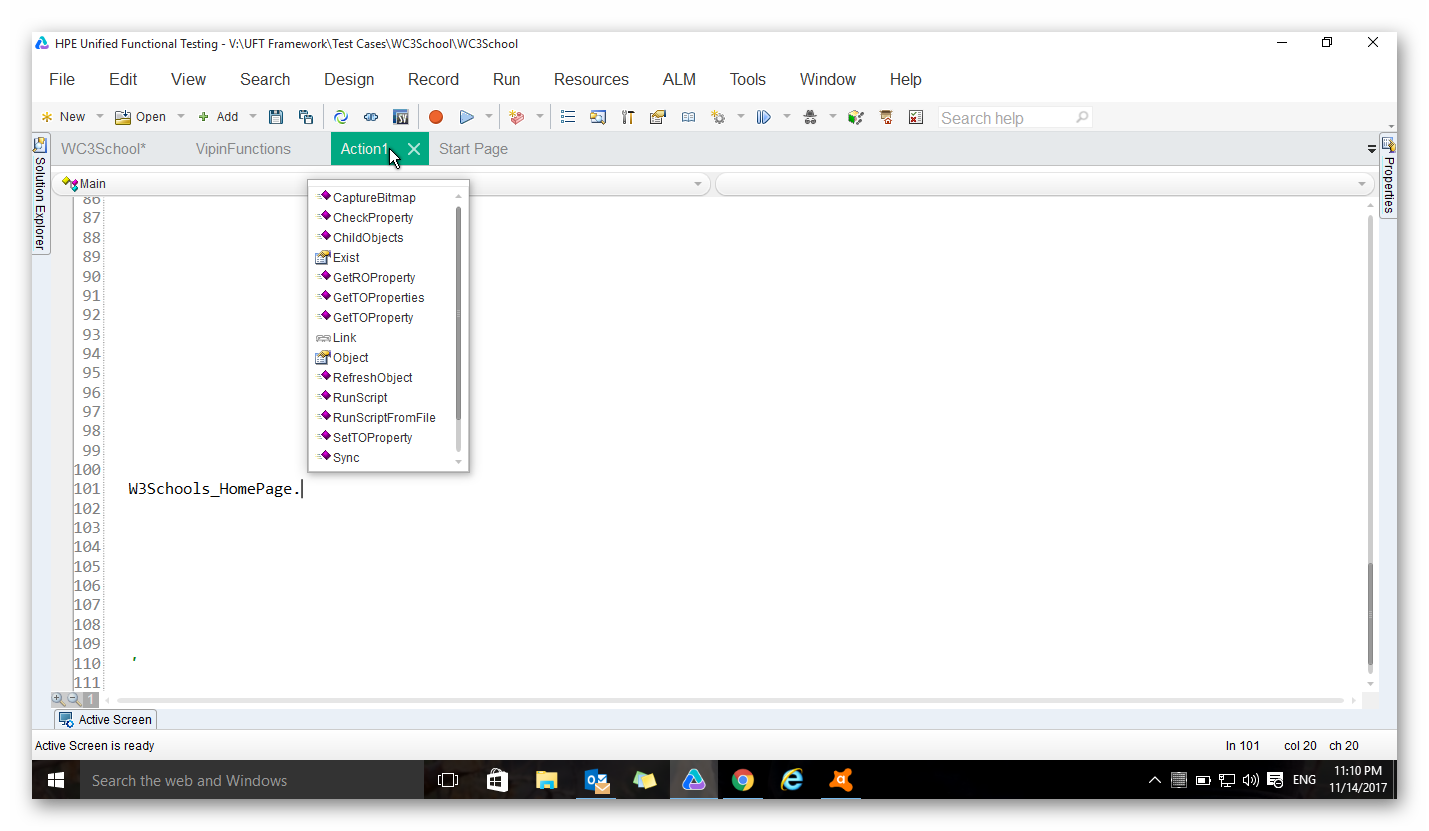
Task: Expand the New button dropdown arrow
Action: pyautogui.click(x=99, y=117)
